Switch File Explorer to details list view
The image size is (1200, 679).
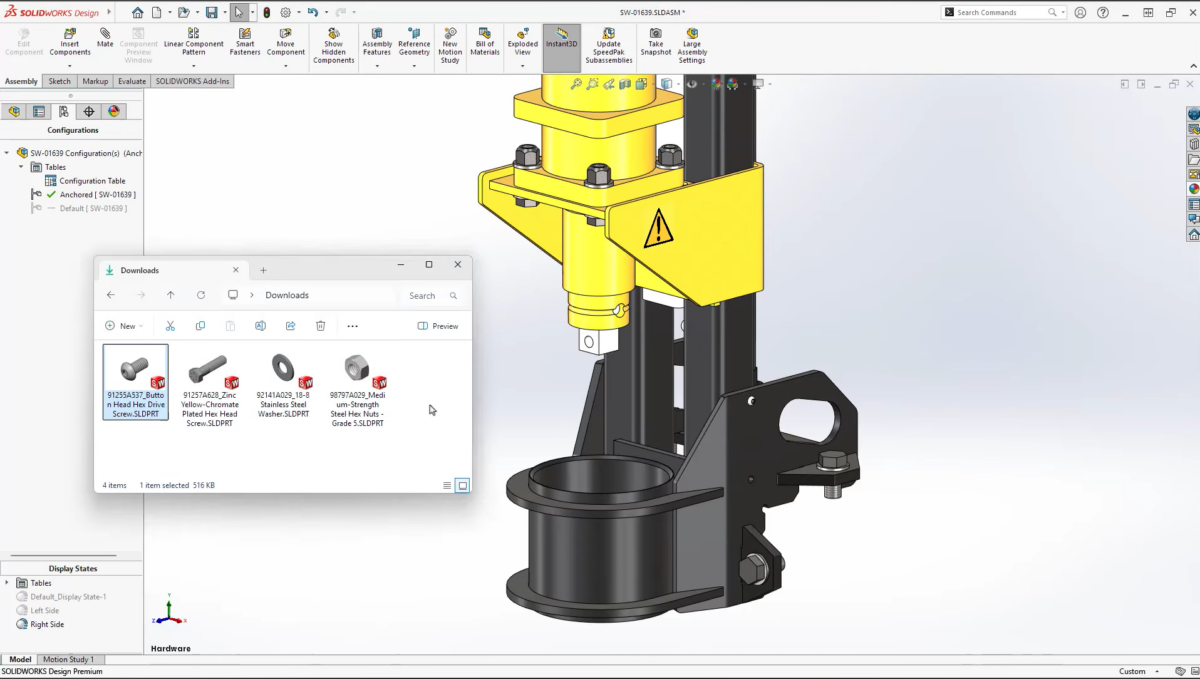(447, 486)
